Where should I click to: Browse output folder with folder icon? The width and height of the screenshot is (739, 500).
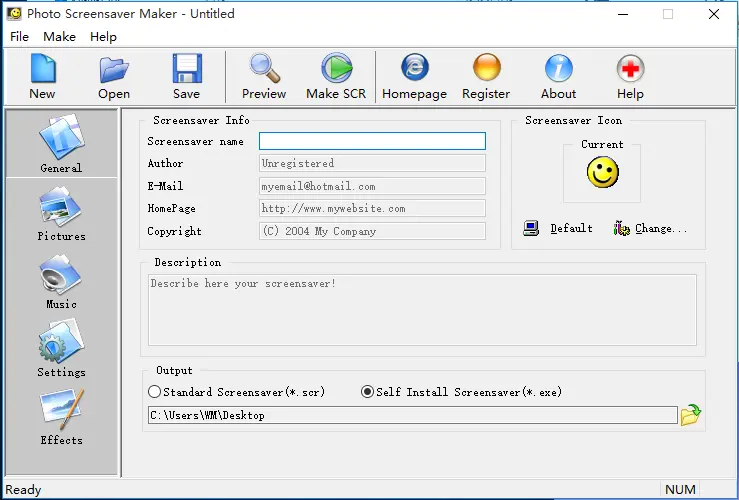690,415
